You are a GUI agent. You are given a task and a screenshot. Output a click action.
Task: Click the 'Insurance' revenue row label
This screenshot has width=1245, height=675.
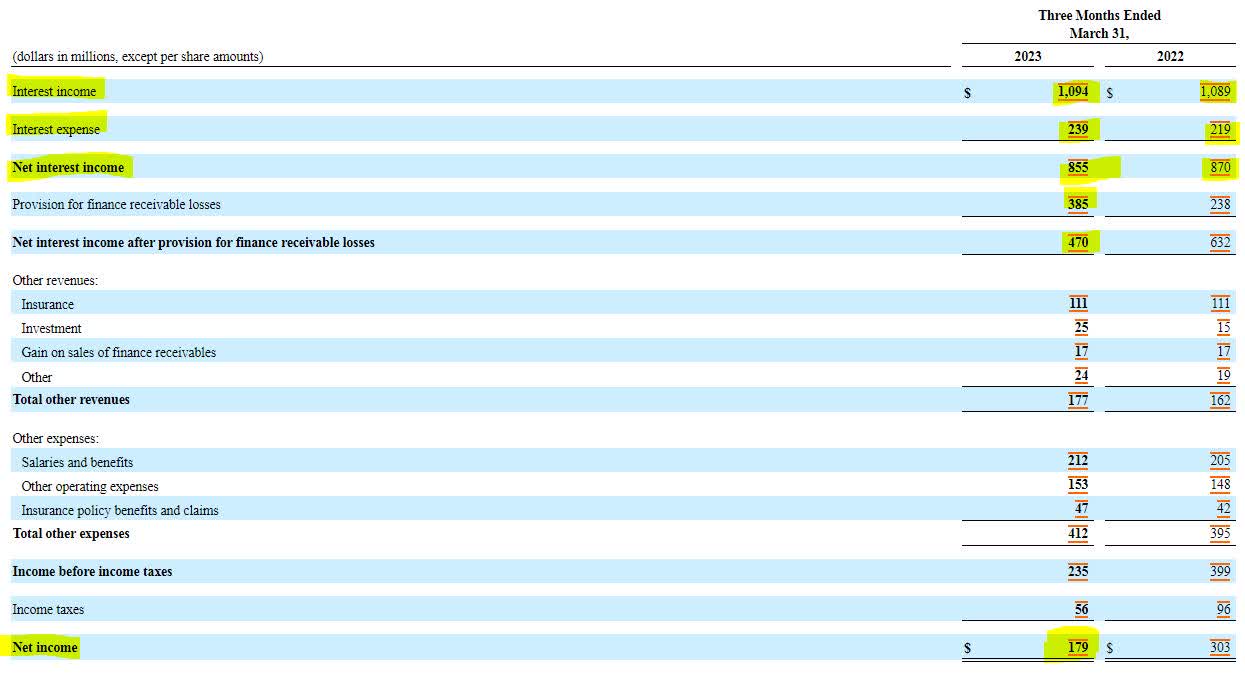48,304
